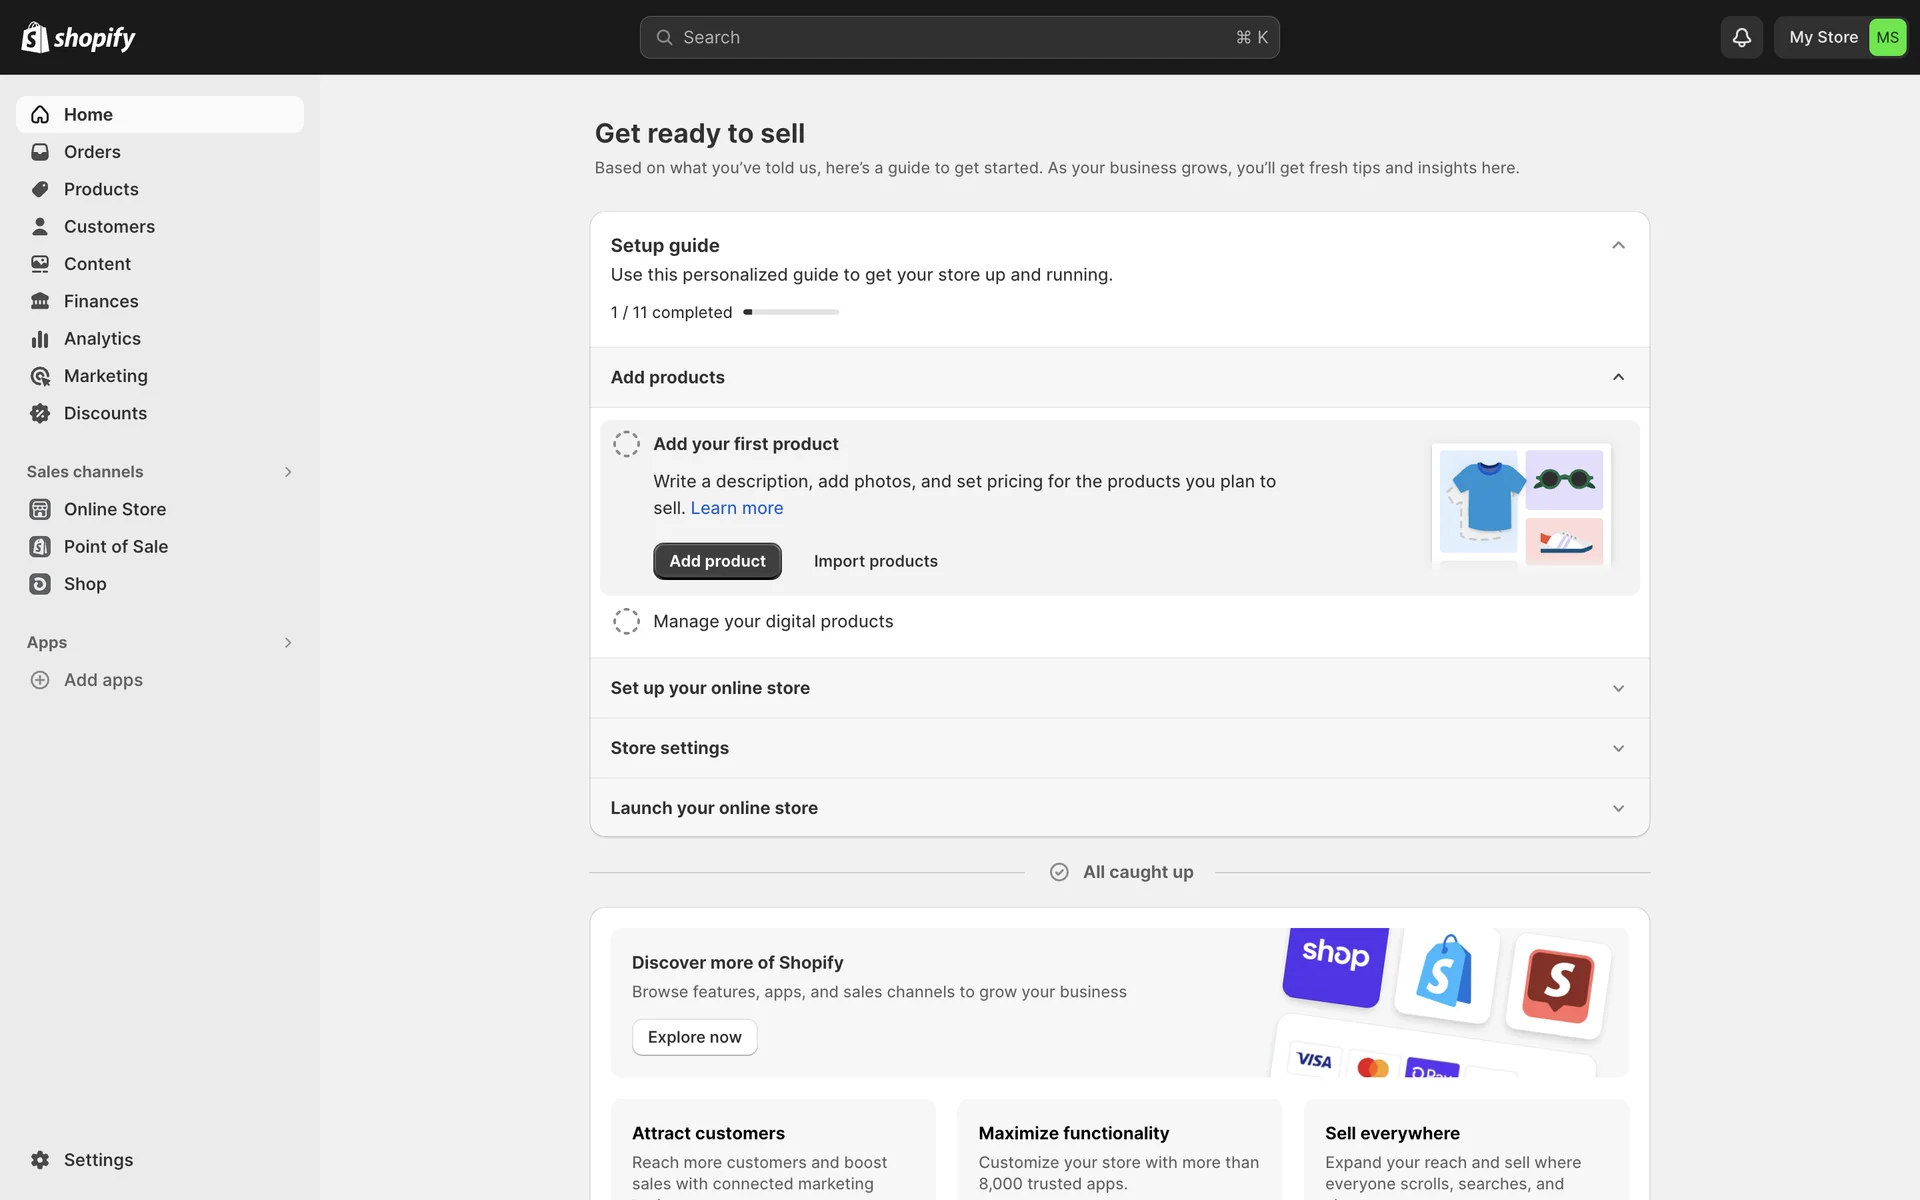This screenshot has height=1200, width=1920.
Task: Check the Manage your digital products circle
Action: [626, 621]
